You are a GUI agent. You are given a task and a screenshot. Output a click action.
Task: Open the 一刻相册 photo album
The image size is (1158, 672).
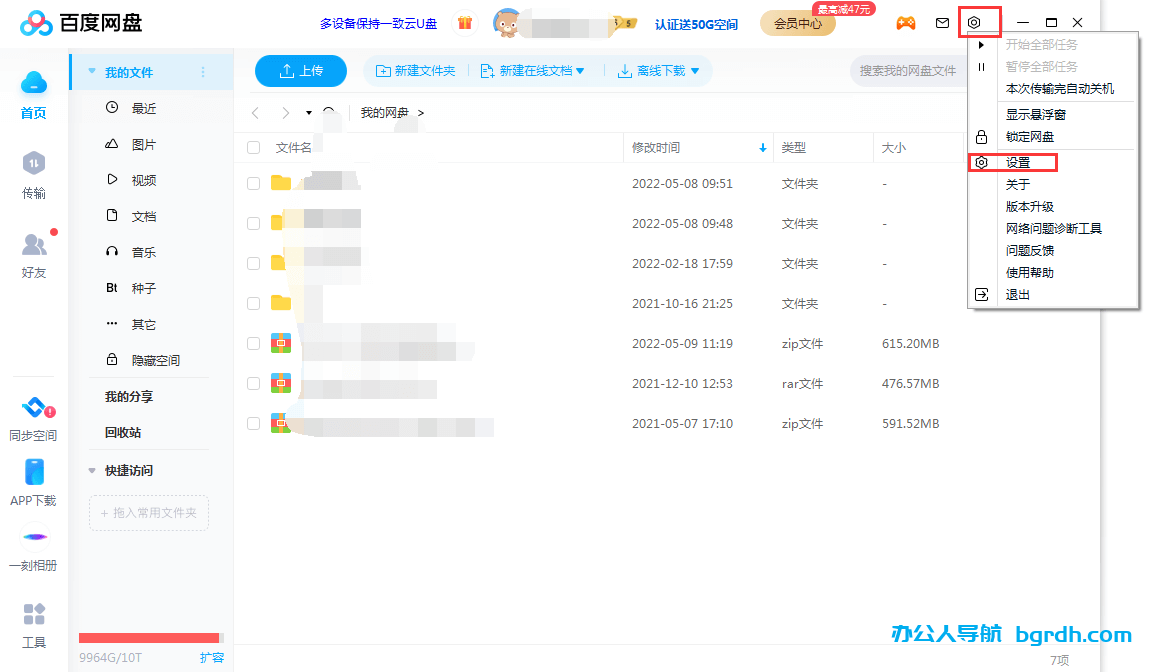[x=33, y=550]
